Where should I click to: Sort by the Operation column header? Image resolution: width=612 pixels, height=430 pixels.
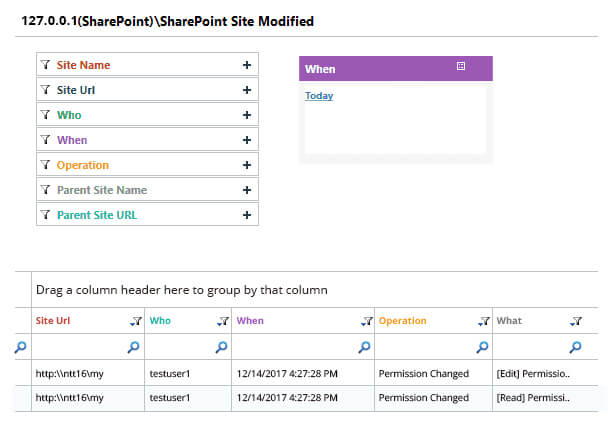(402, 321)
